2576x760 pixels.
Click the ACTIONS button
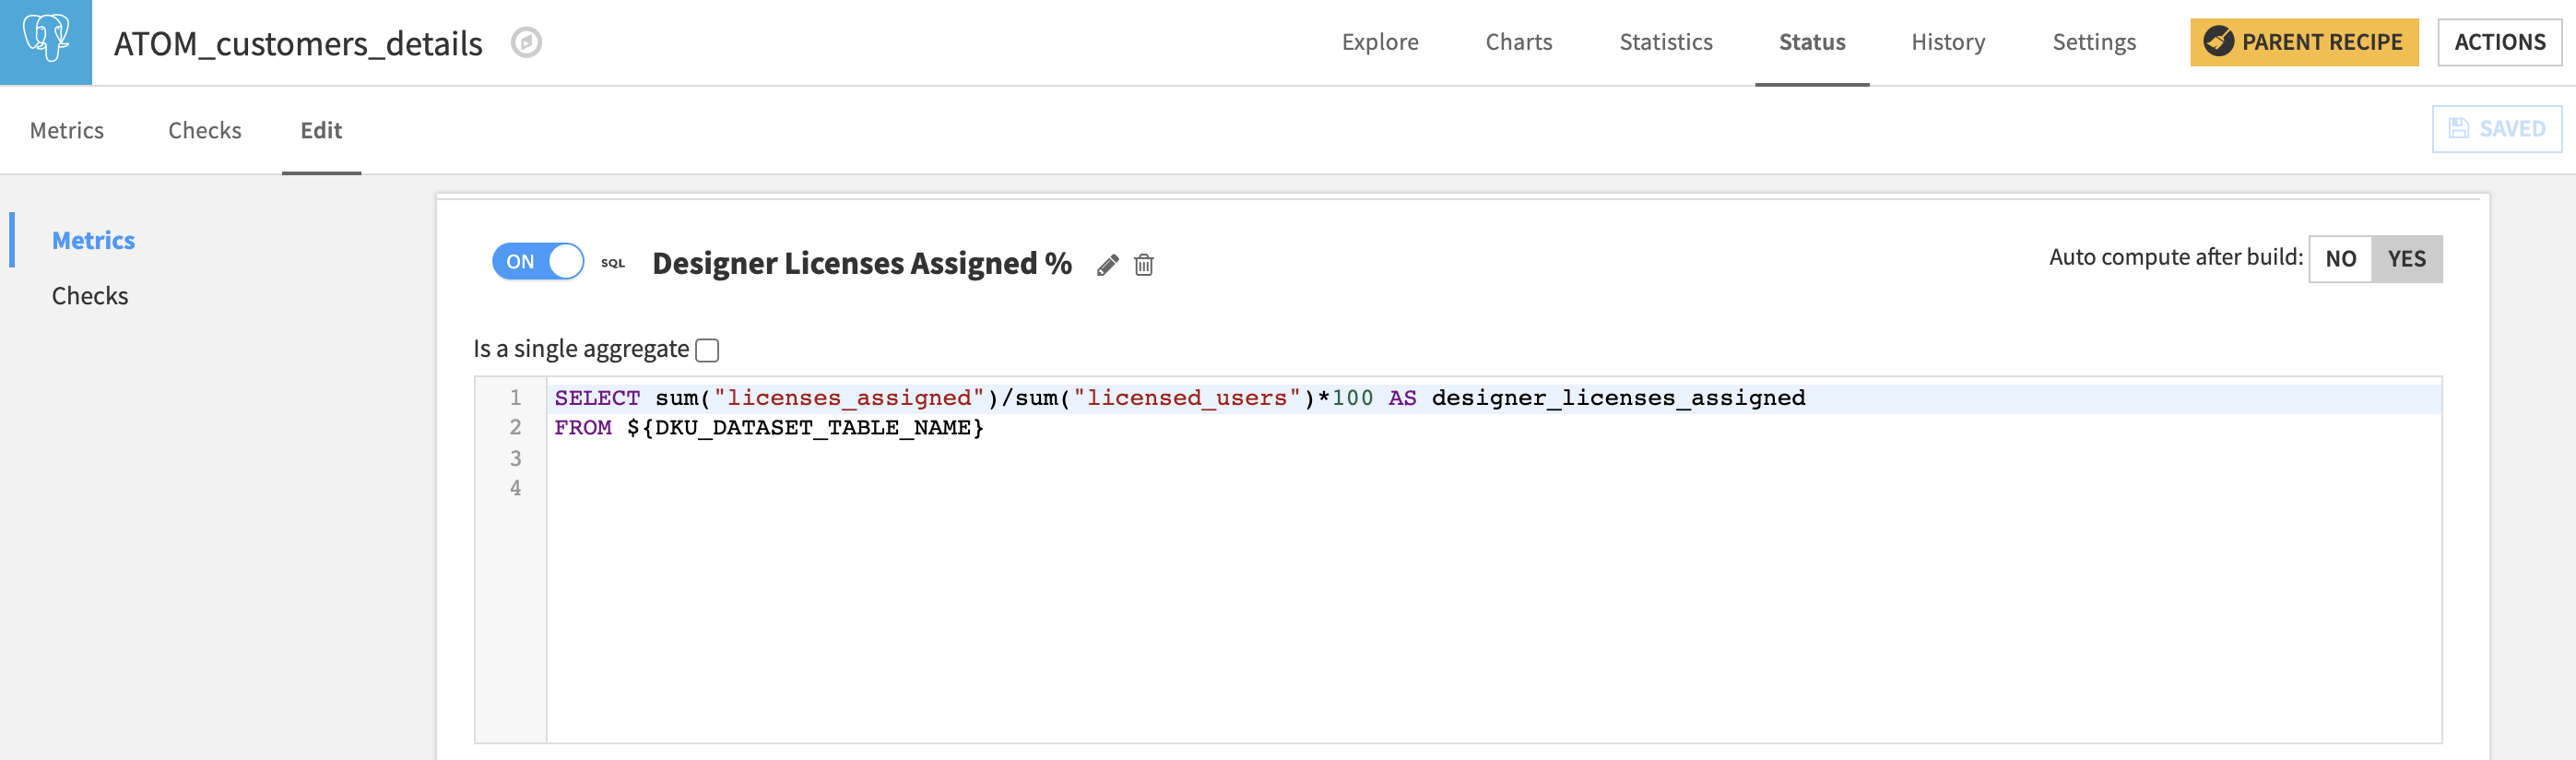point(2500,42)
